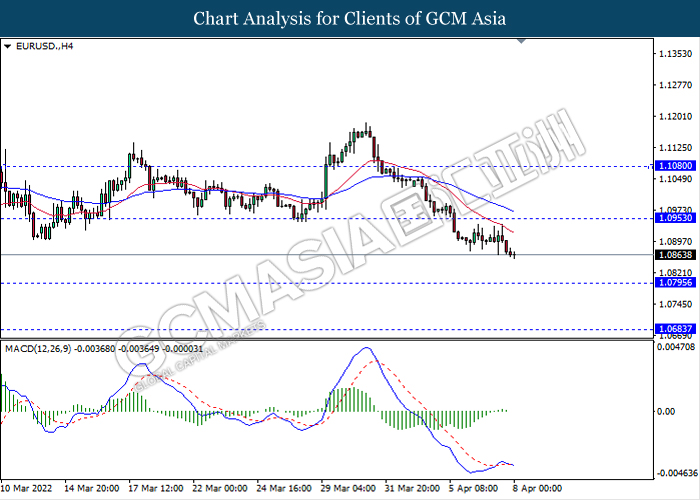
Task: Click the 5 Apr 08:00 time label
Action: [x=474, y=488]
